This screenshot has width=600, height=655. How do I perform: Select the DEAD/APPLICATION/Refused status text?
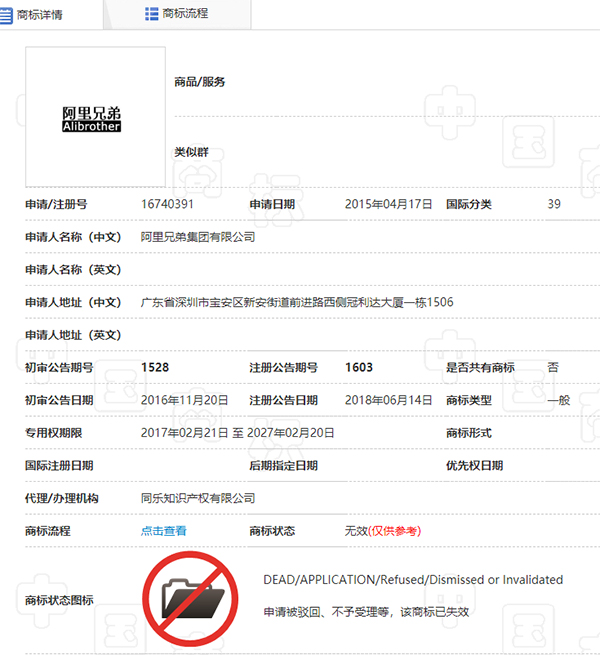point(413,580)
